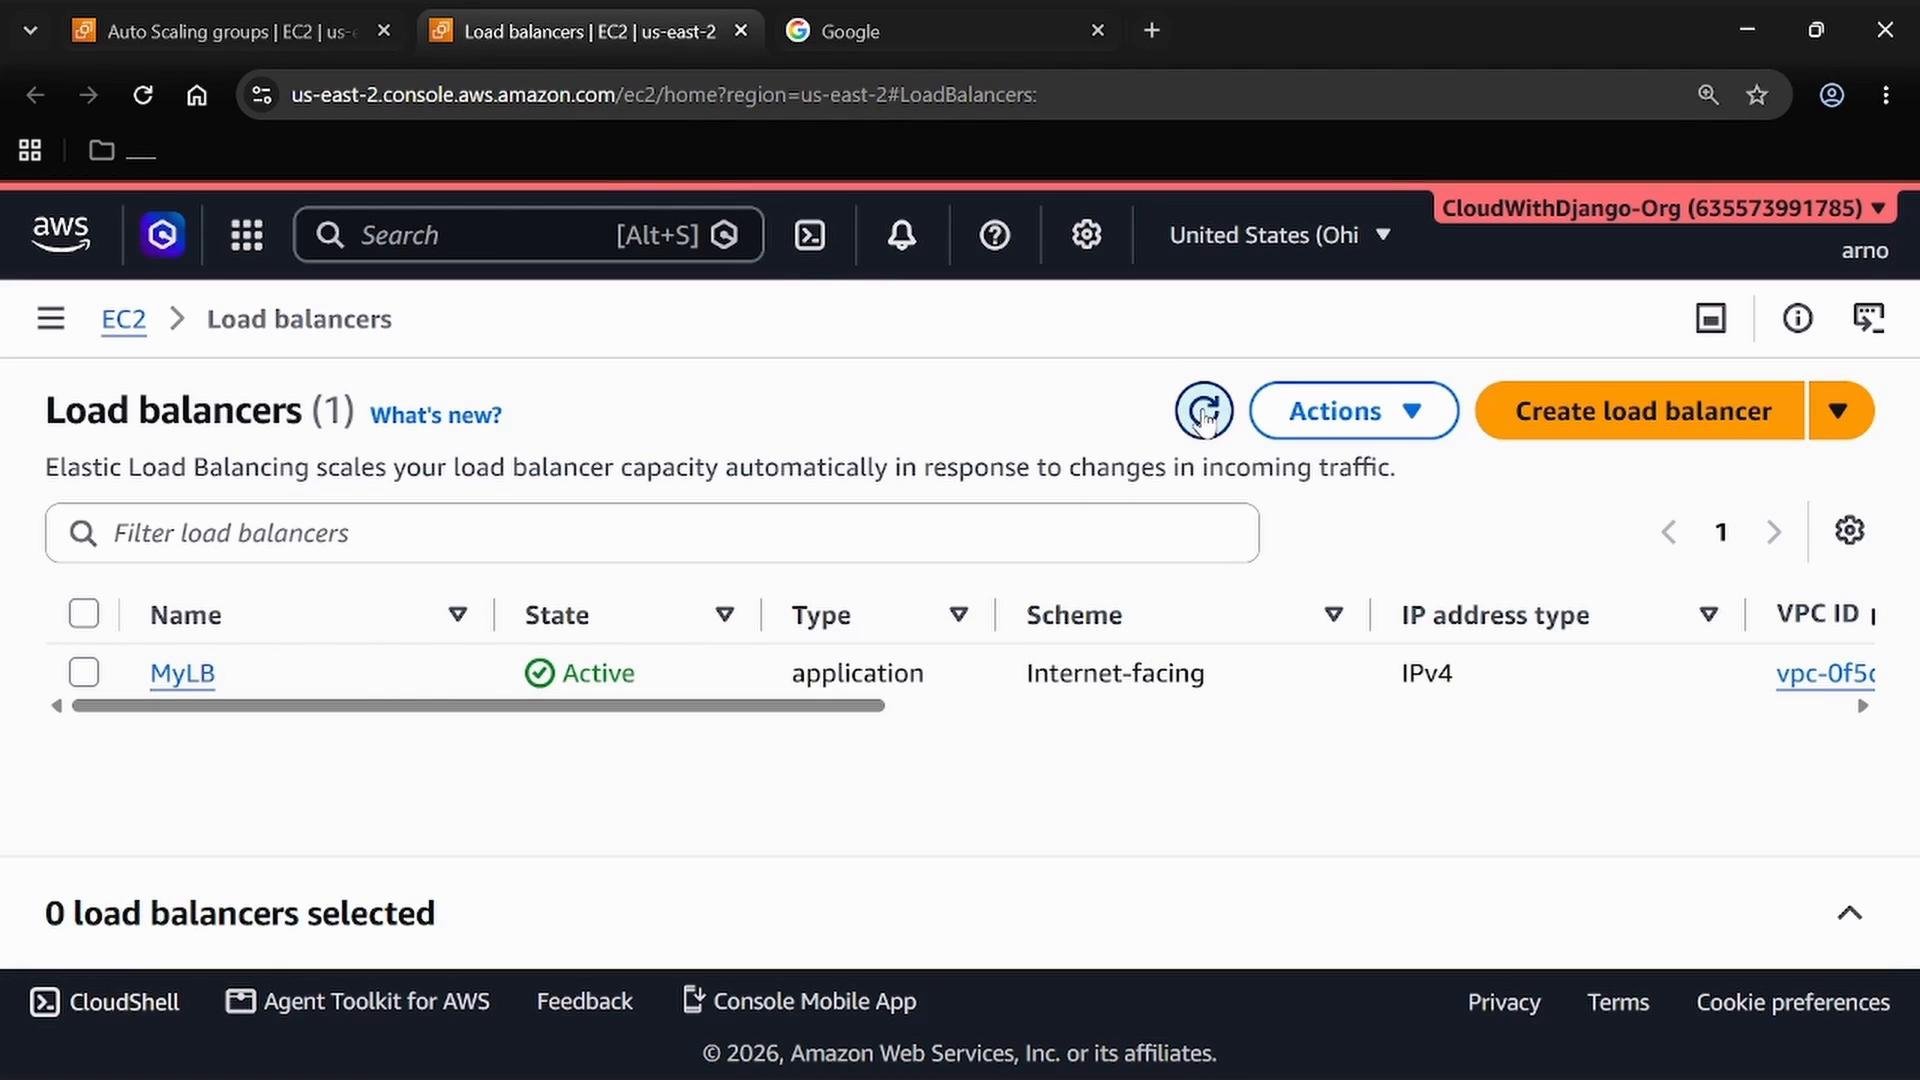1920x1080 pixels.
Task: Follow the EC2 breadcrumb link
Action: pos(124,319)
